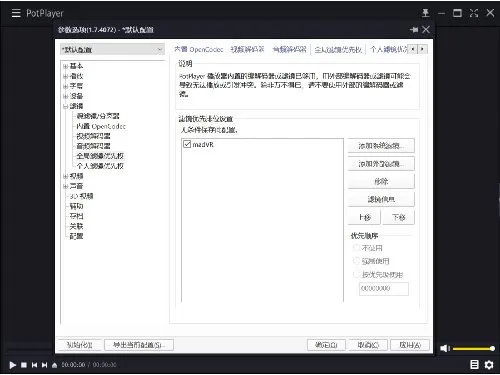Switch to the 个人滤镜优先权 tab
Image resolution: width=500 pixels, height=375 pixels.
(x=388, y=49)
